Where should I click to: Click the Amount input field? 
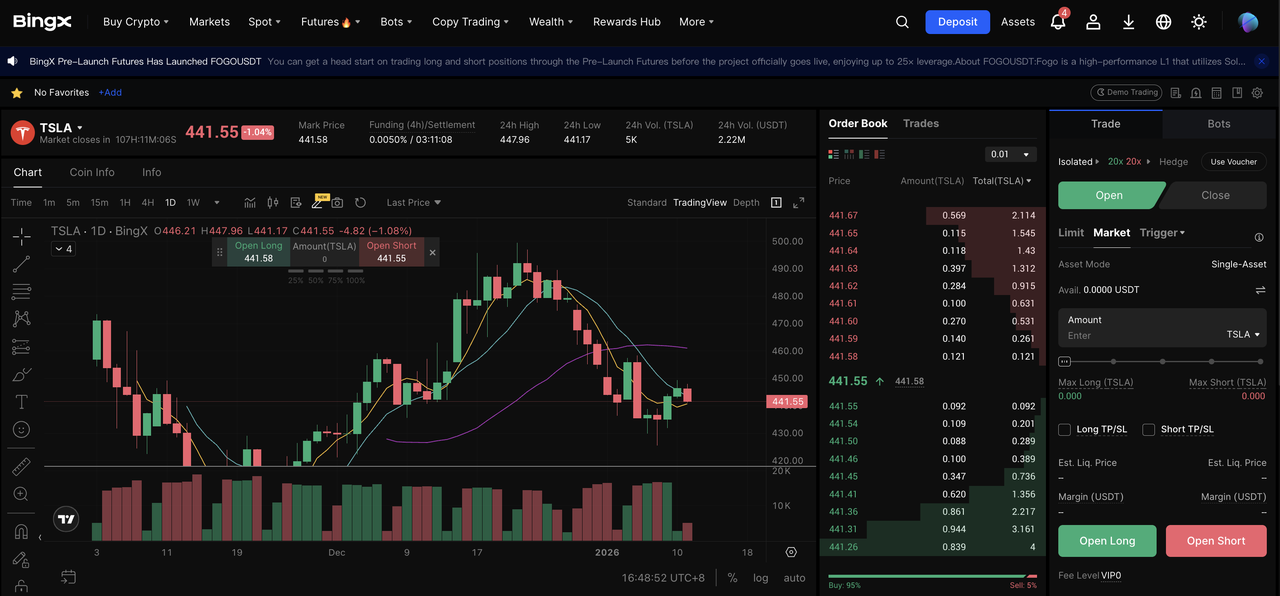tap(1140, 335)
